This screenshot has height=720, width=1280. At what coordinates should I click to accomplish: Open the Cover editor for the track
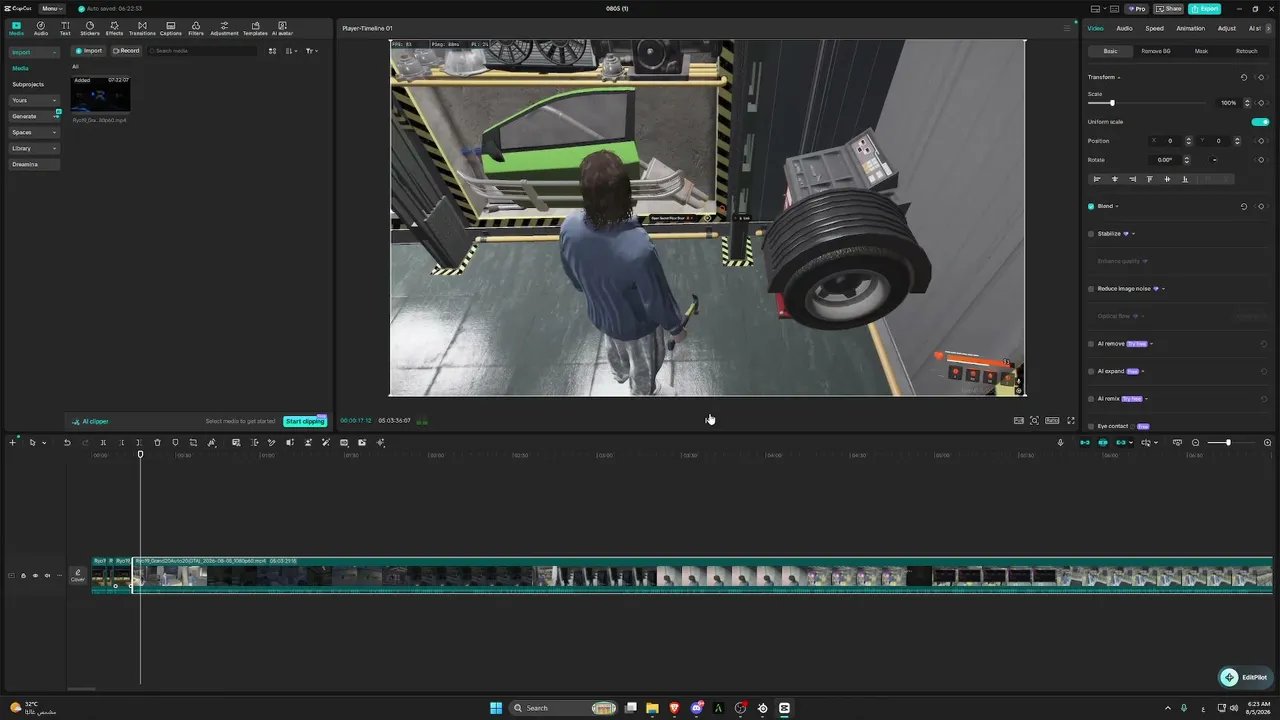(78, 576)
